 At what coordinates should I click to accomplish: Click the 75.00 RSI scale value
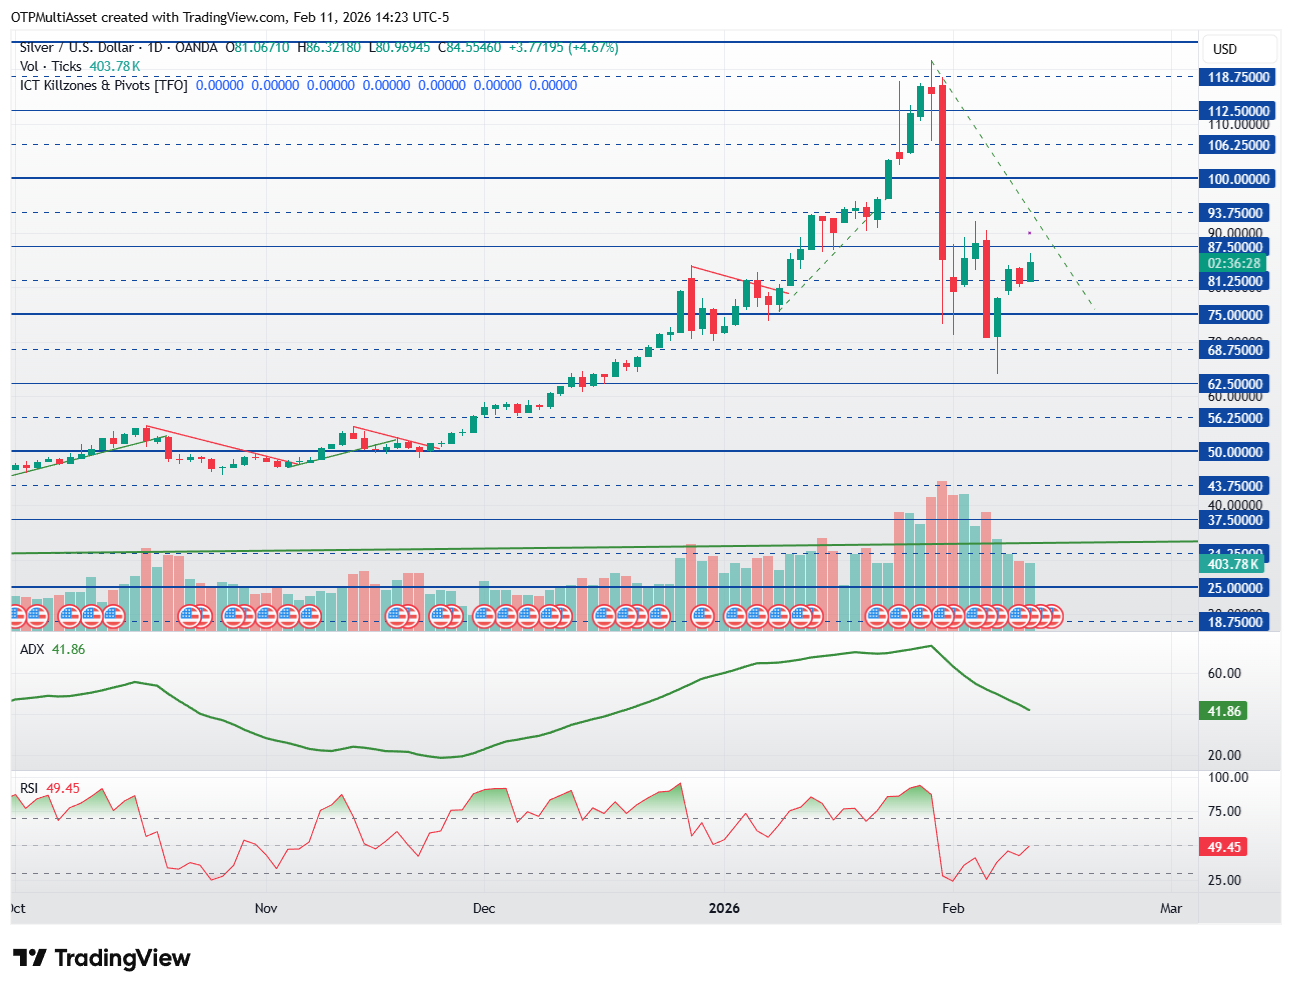[1224, 811]
